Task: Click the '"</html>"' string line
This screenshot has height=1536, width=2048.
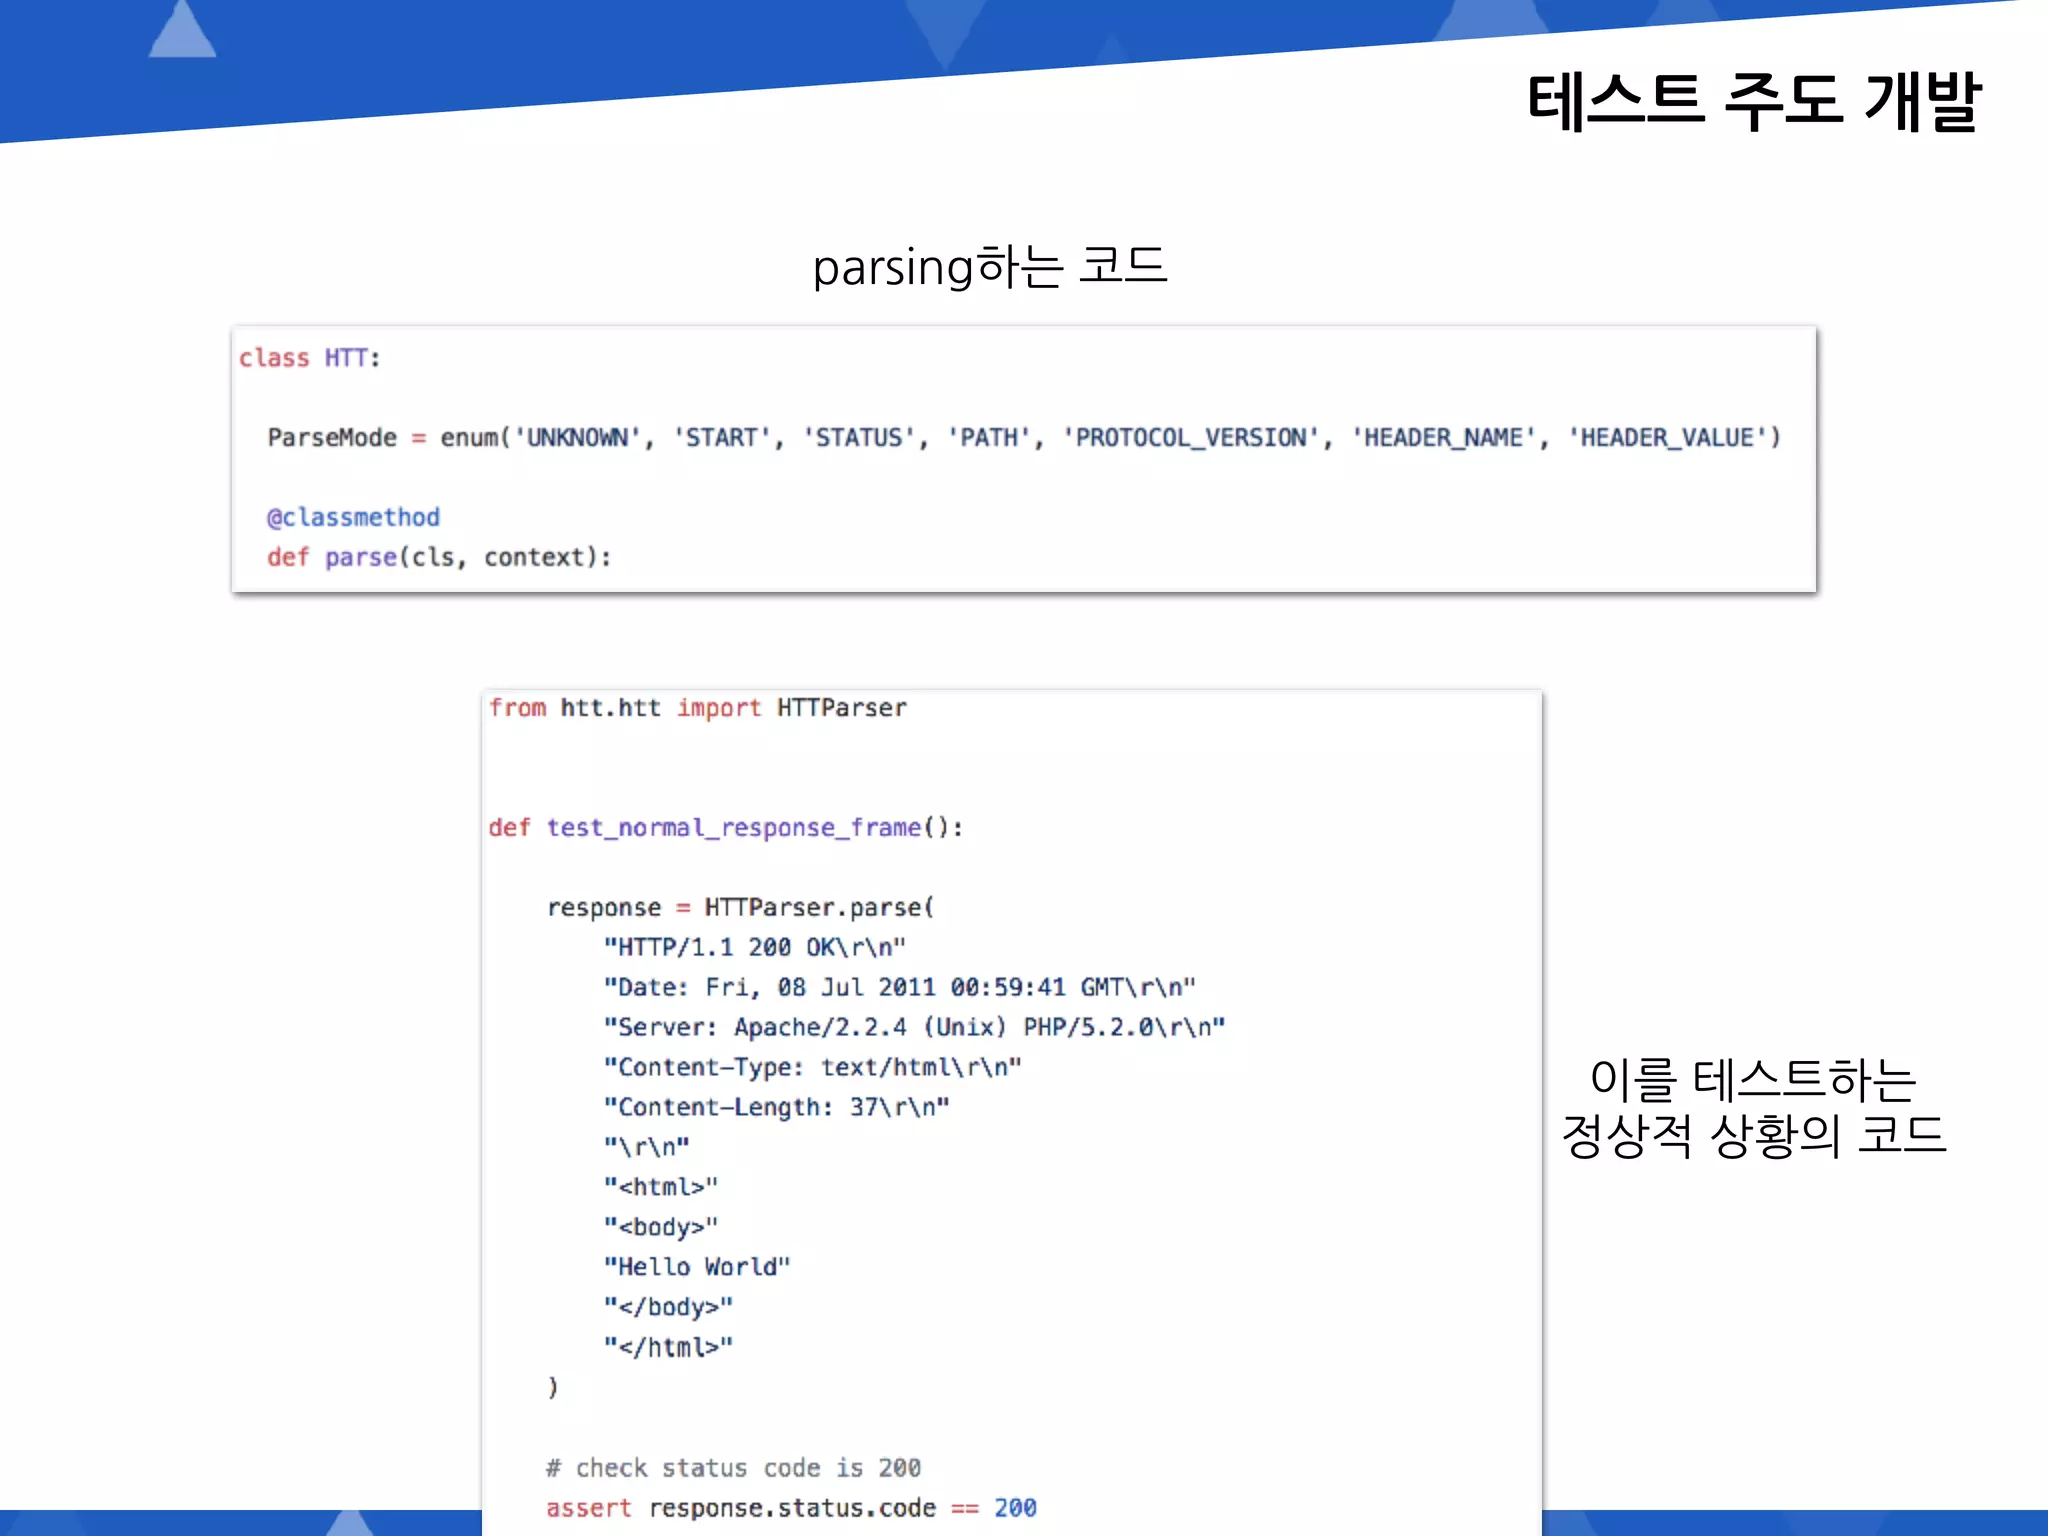Action: pyautogui.click(x=668, y=1347)
